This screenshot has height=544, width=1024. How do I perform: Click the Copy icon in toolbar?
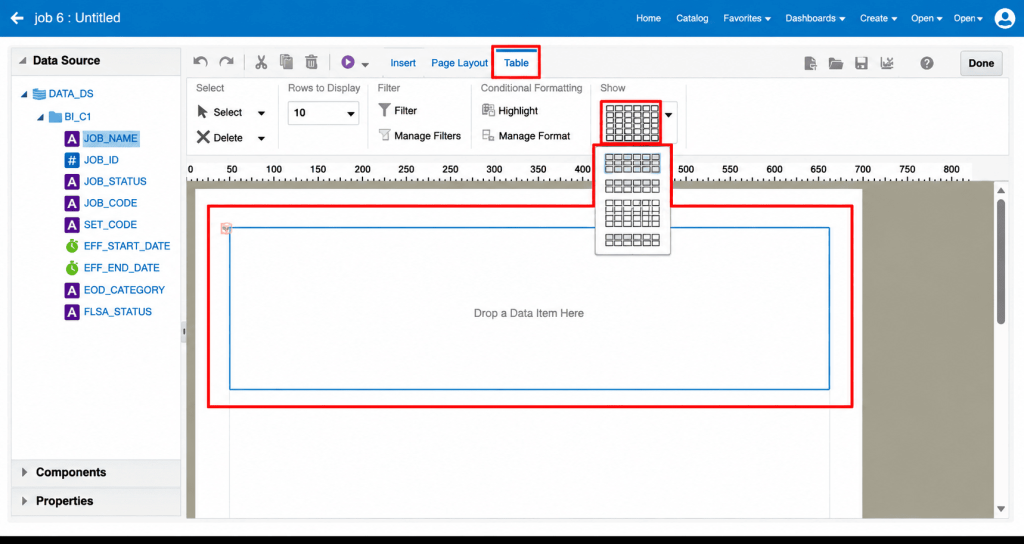point(286,62)
